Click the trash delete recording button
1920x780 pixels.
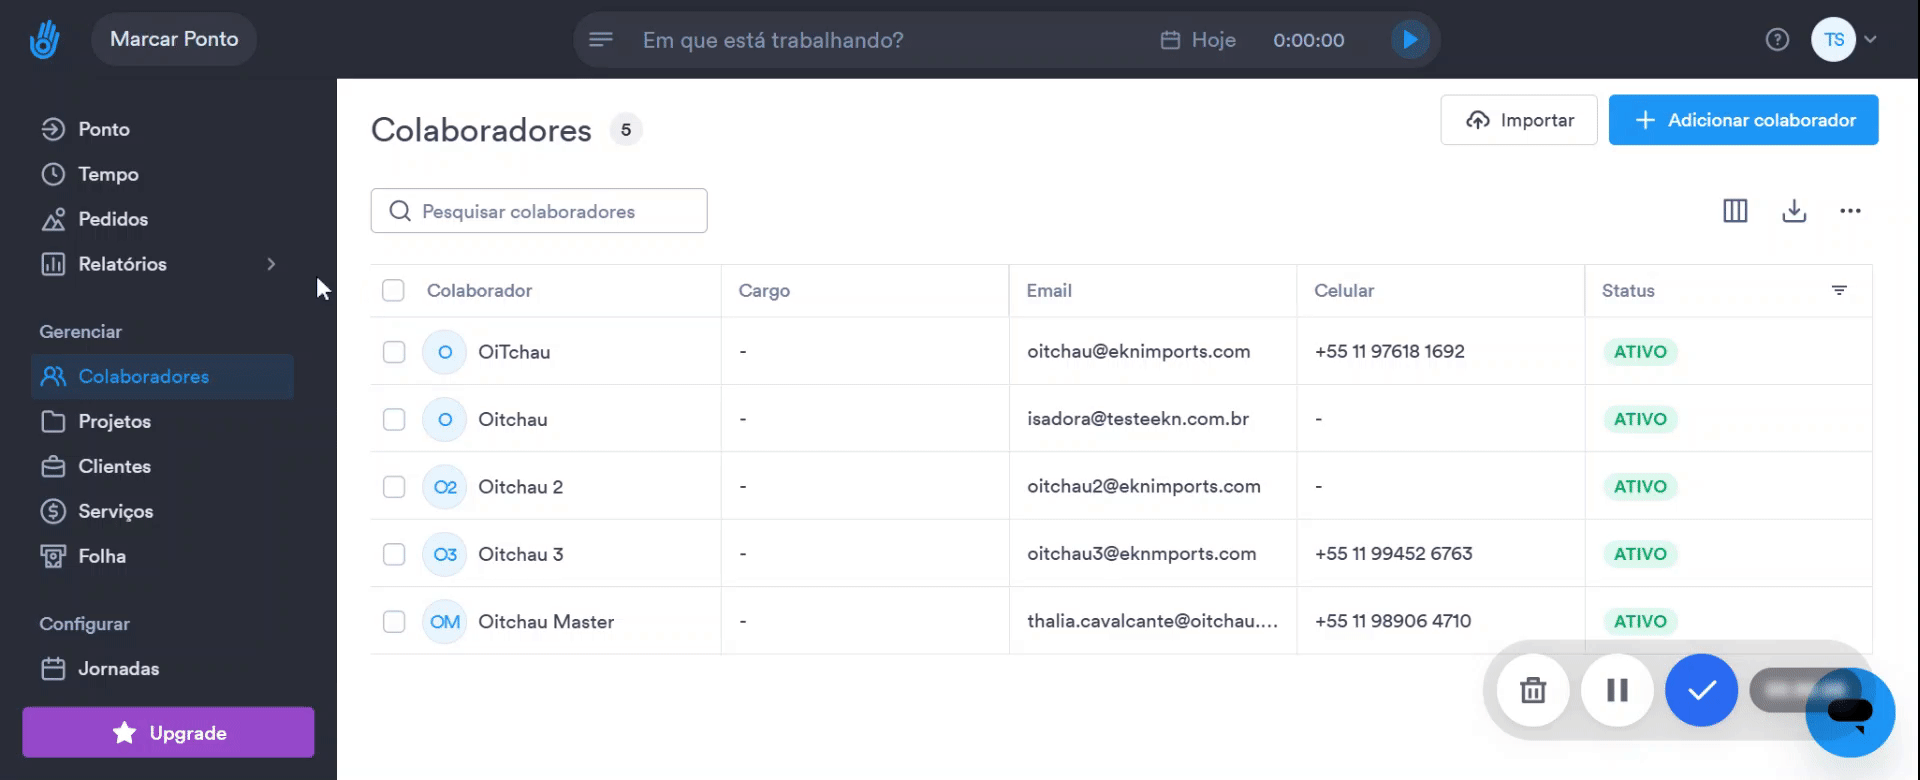1533,690
